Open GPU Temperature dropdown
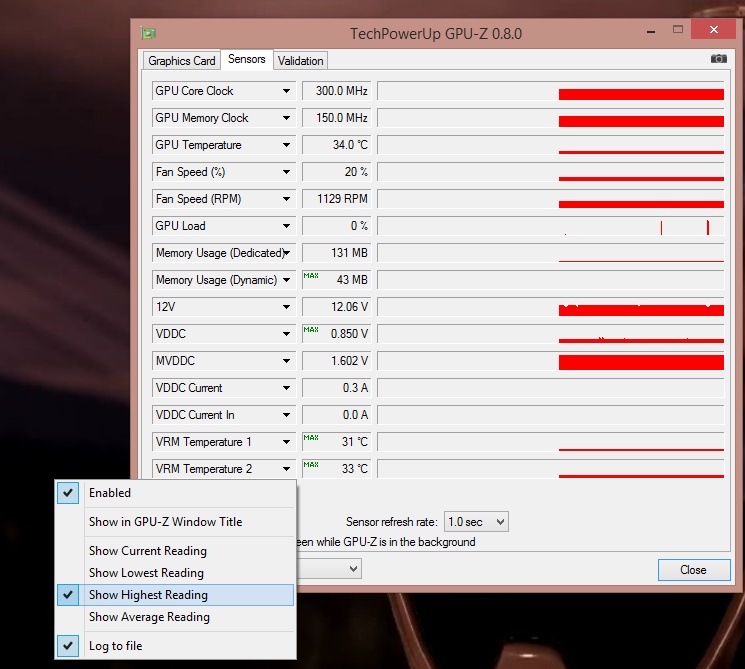This screenshot has width=745, height=669. point(287,145)
